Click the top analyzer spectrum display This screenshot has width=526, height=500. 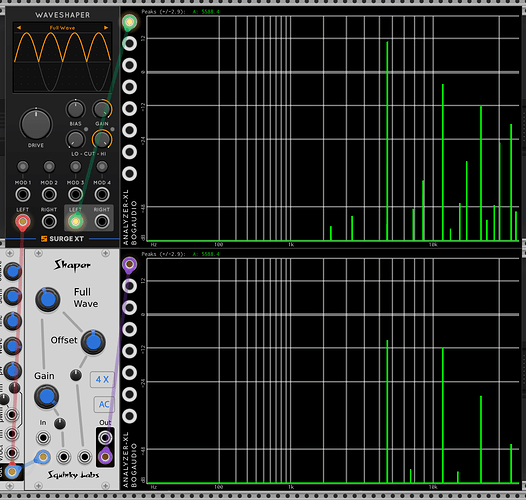pos(333,129)
